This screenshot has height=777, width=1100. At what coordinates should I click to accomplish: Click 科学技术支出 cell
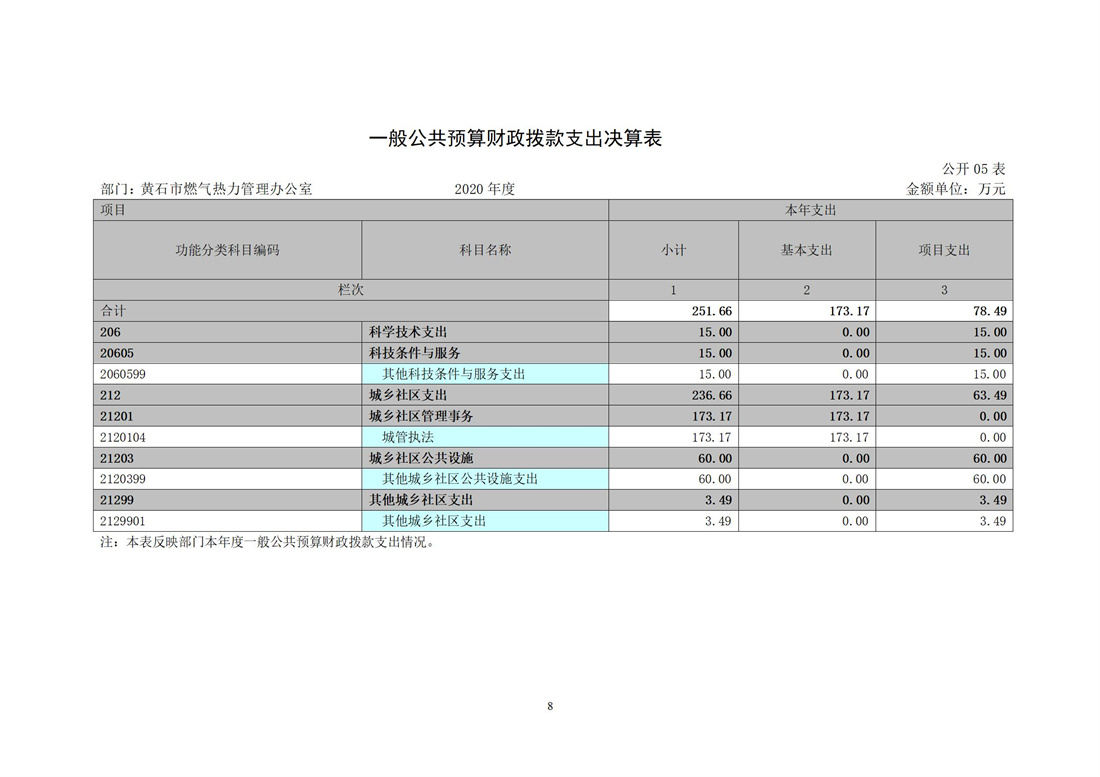(x=485, y=332)
